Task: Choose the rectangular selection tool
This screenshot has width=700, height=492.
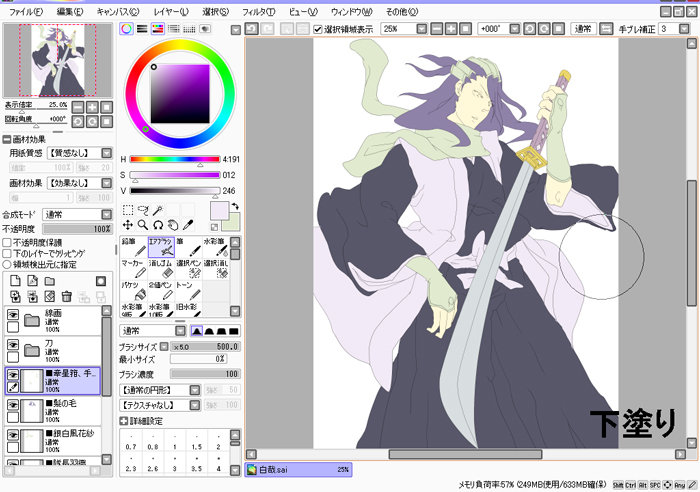Action: (x=128, y=211)
